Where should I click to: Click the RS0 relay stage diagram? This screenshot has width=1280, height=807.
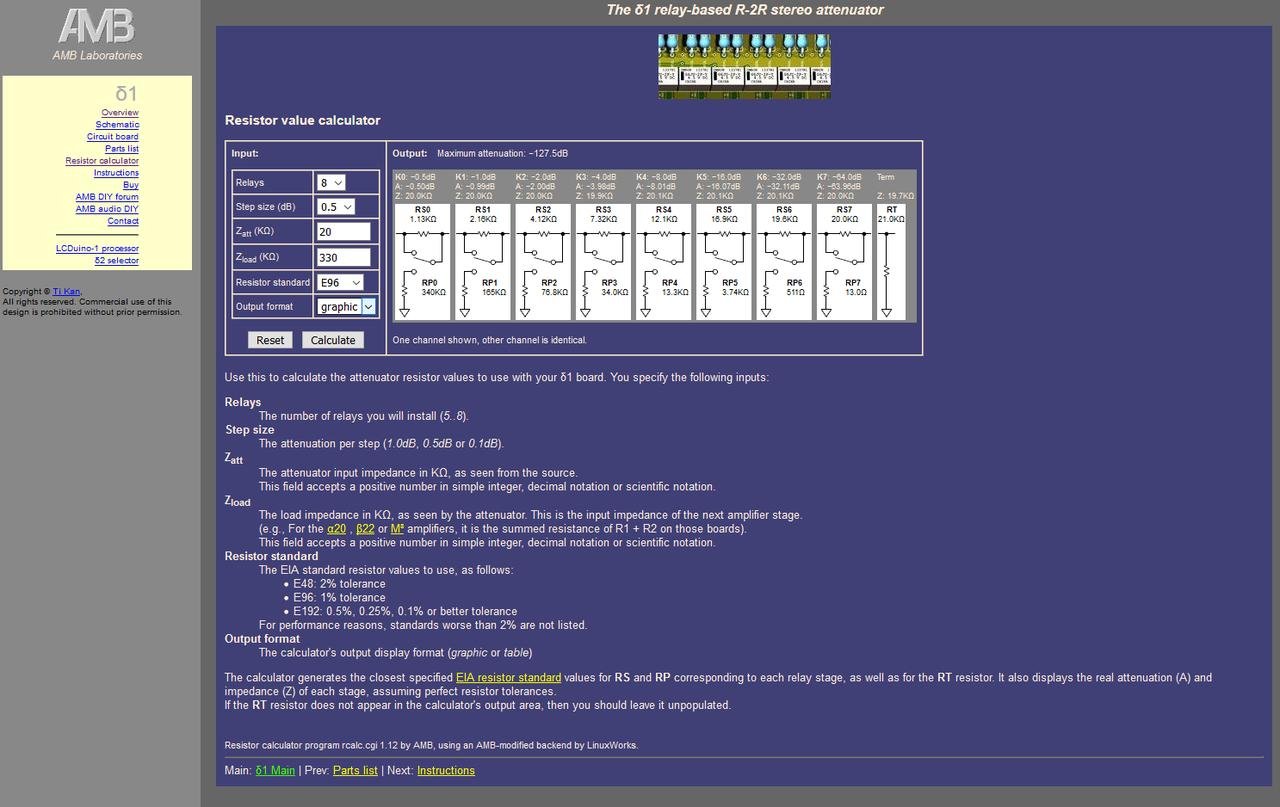pos(422,262)
